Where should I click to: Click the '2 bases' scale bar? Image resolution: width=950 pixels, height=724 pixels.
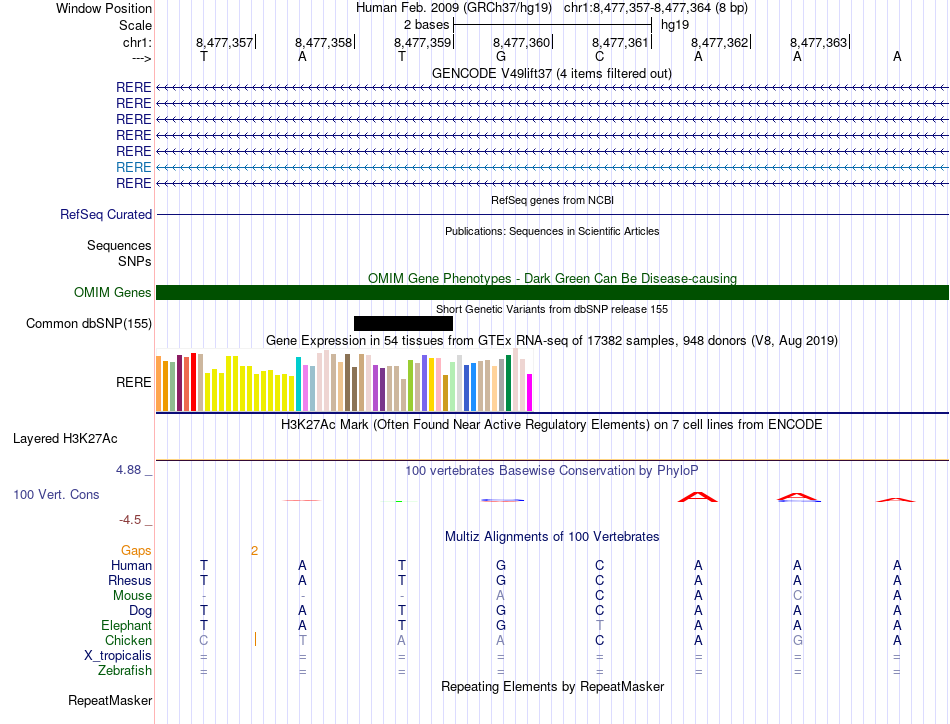pos(552,25)
